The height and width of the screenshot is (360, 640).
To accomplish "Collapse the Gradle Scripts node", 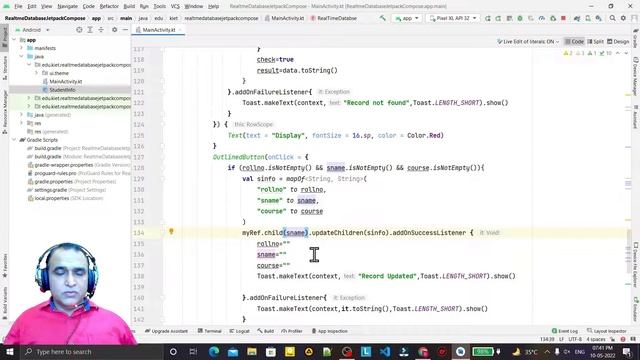I will click(14, 140).
